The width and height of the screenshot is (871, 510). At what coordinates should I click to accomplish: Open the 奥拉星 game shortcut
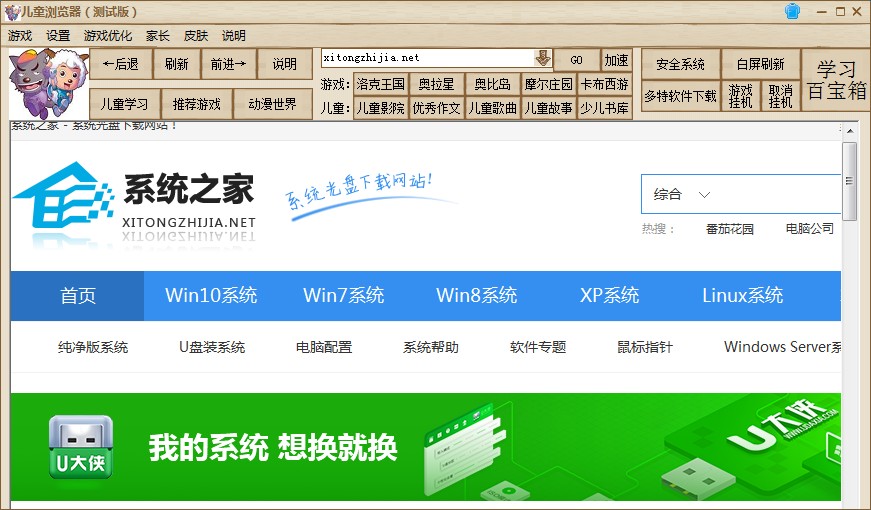[437, 84]
